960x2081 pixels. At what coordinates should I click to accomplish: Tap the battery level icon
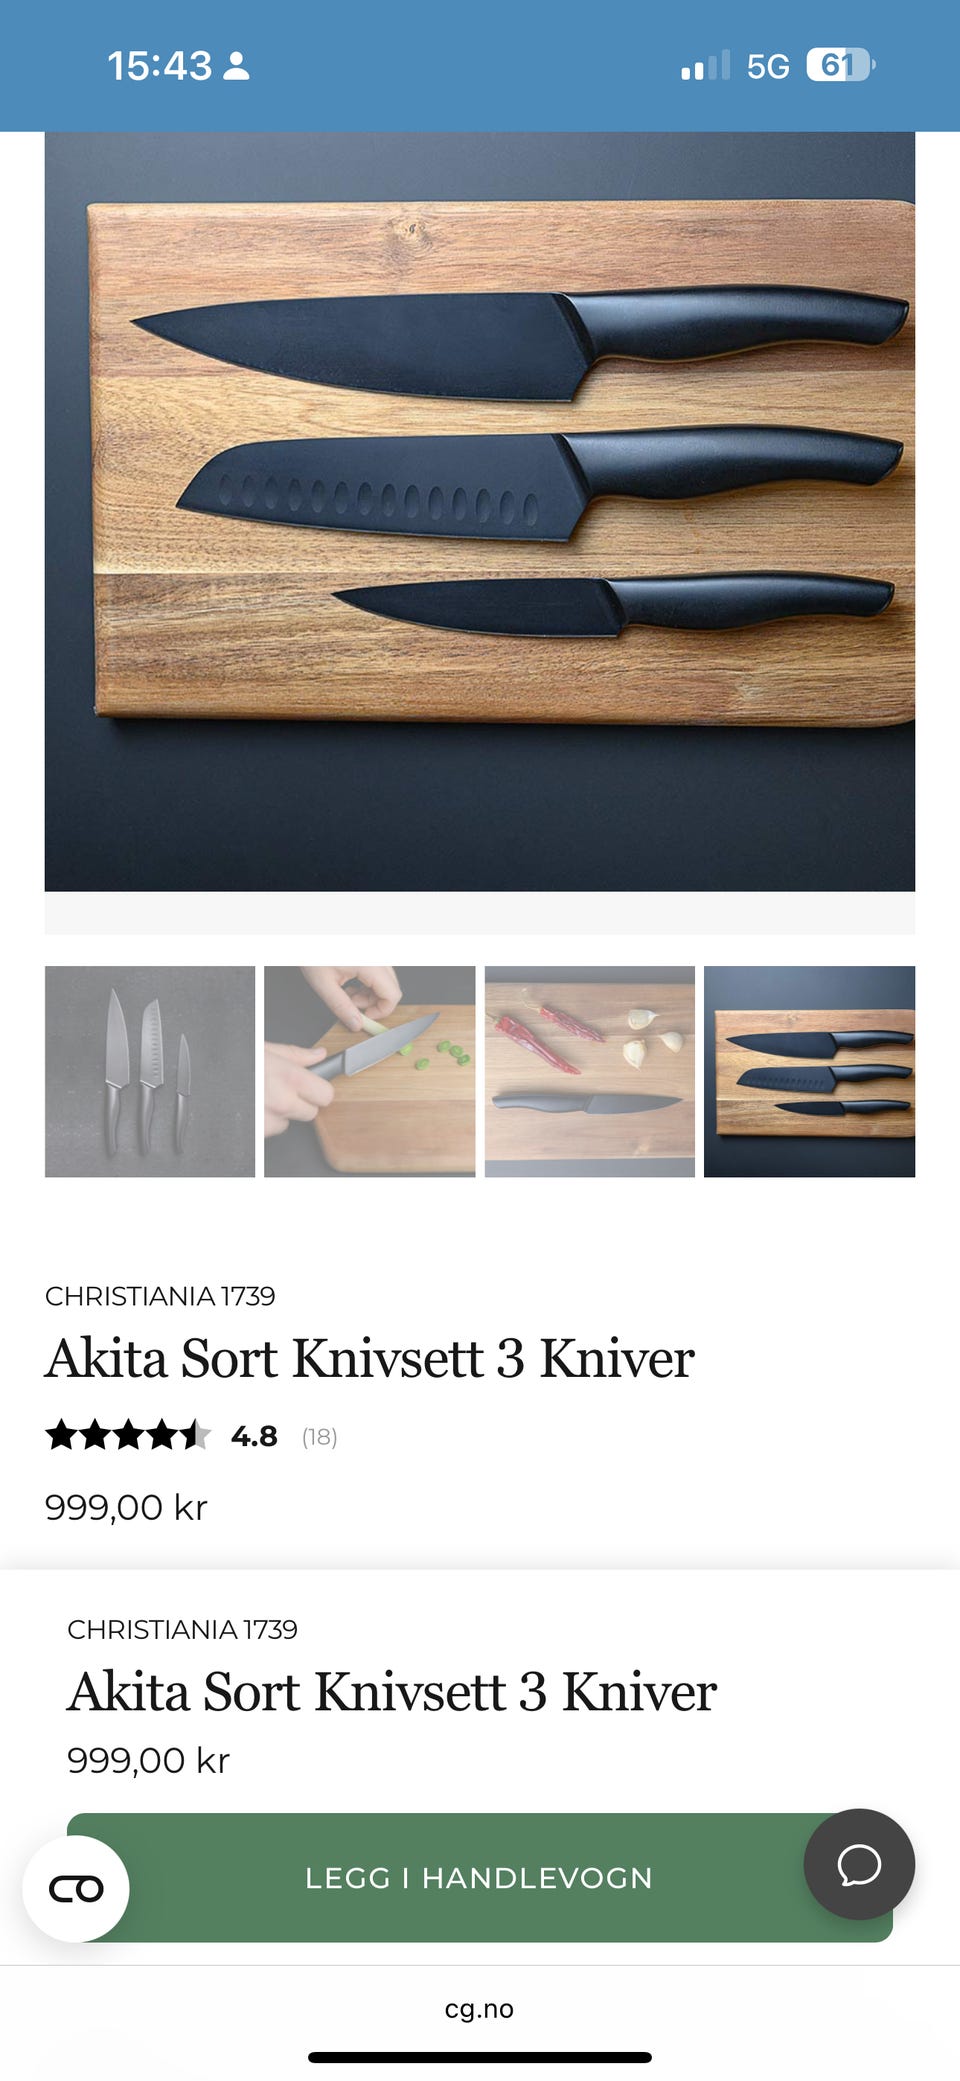(x=841, y=65)
